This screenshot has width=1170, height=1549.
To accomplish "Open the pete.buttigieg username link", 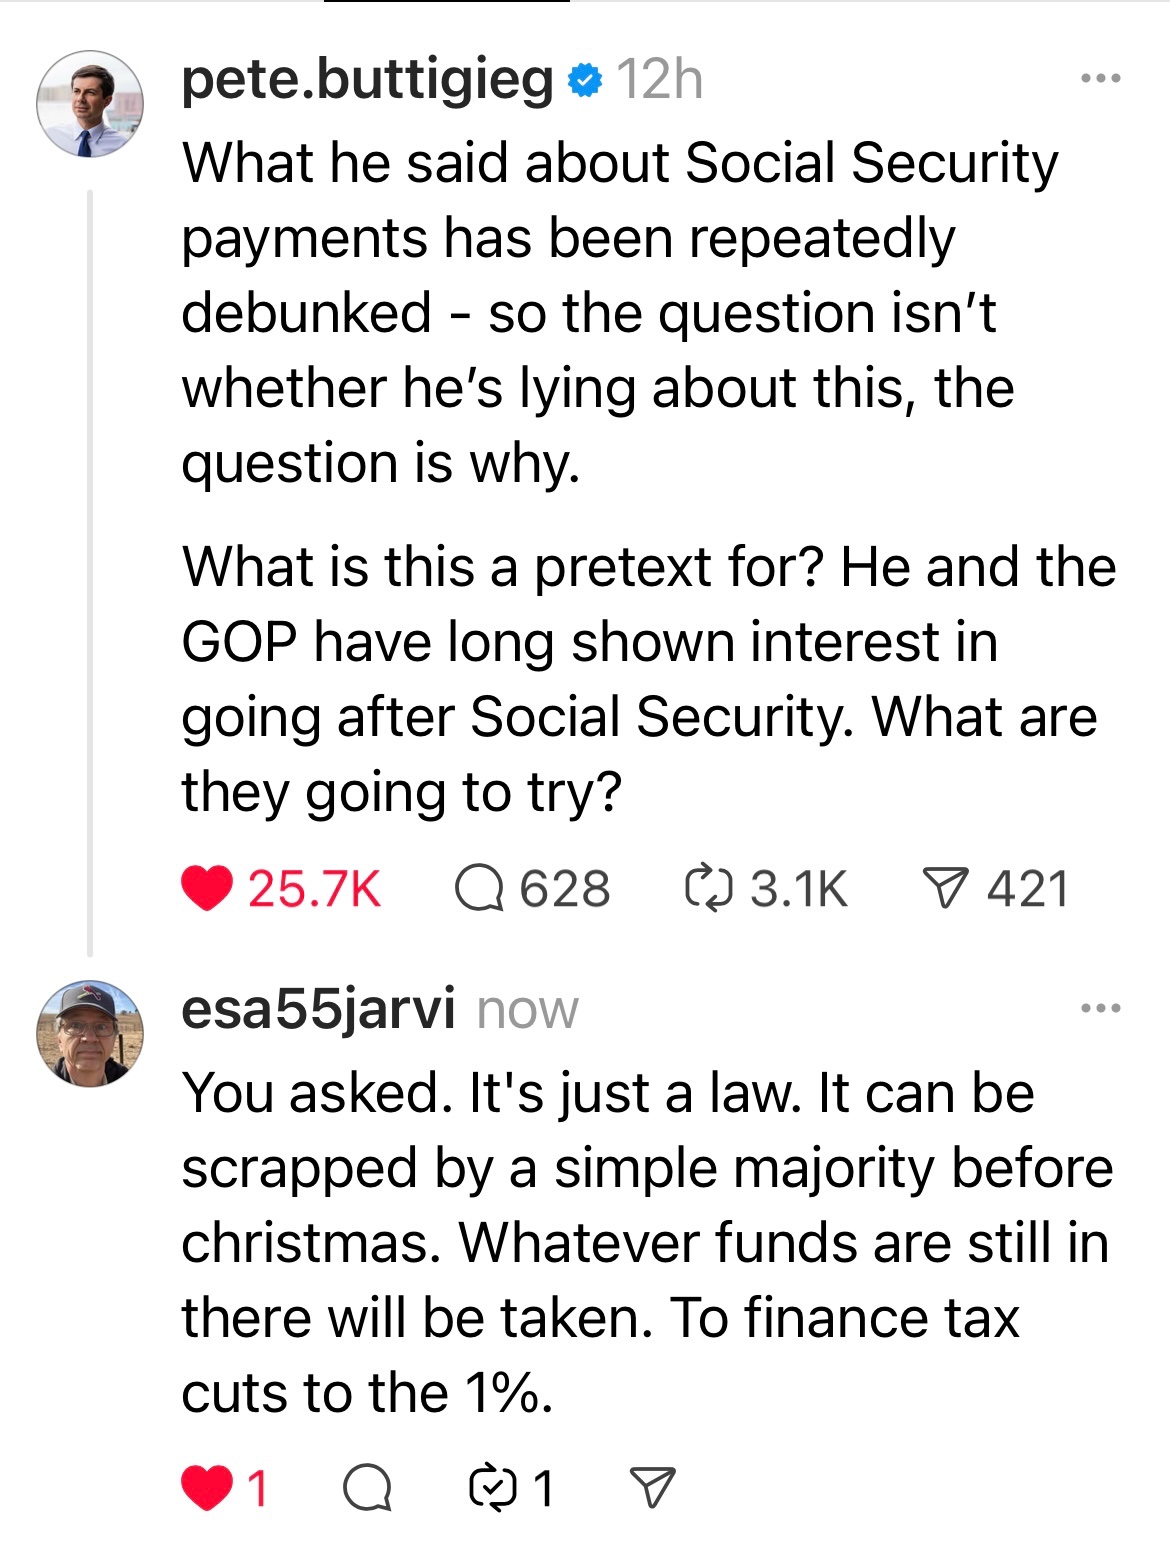I will (367, 80).
